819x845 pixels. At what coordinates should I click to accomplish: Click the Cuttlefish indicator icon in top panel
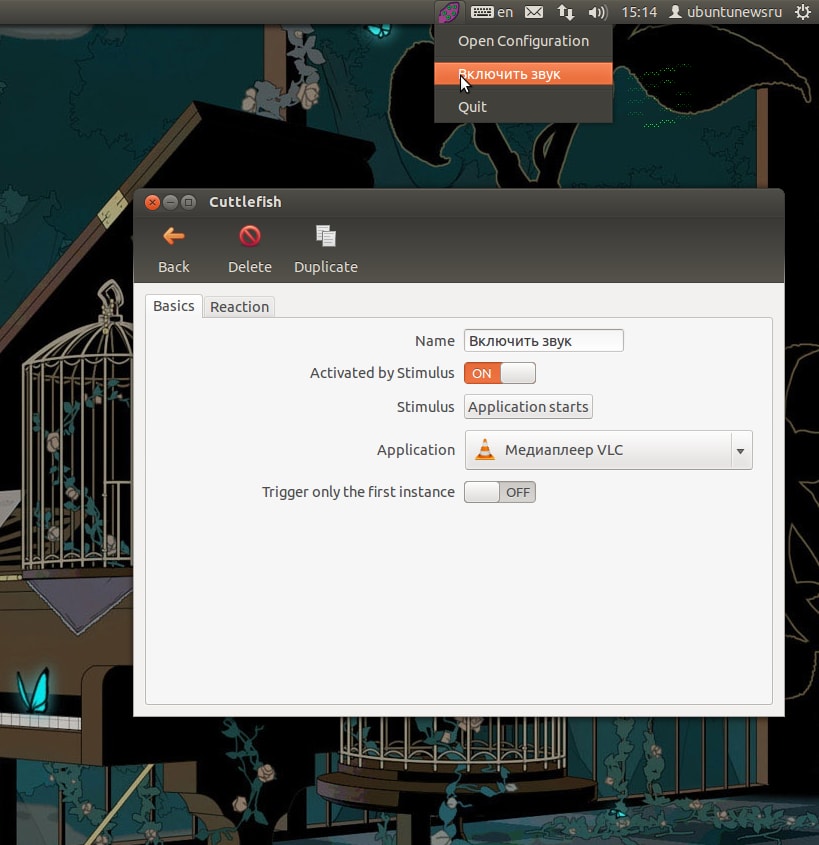point(448,12)
